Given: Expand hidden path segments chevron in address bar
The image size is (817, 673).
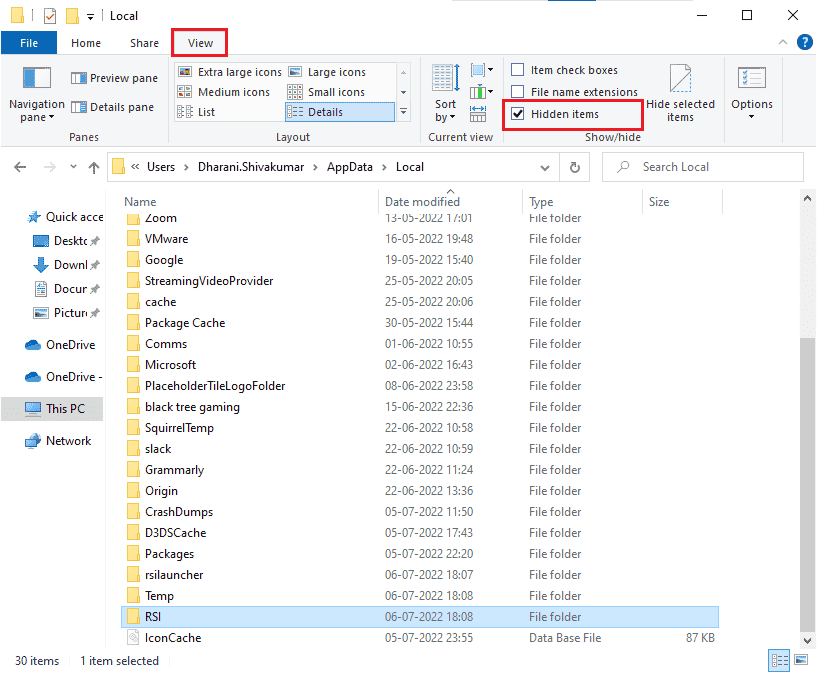Looking at the screenshot, I should pyautogui.click(x=135, y=167).
